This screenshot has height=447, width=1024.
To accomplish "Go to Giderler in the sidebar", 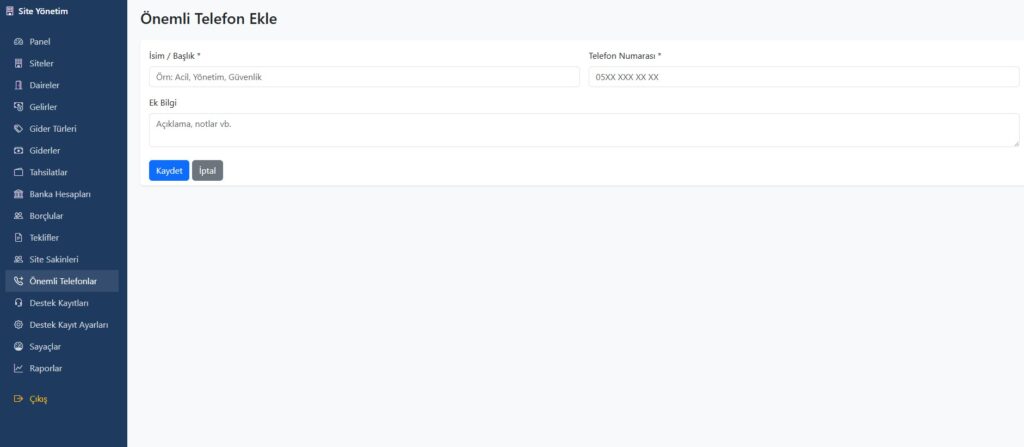I will pyautogui.click(x=45, y=151).
